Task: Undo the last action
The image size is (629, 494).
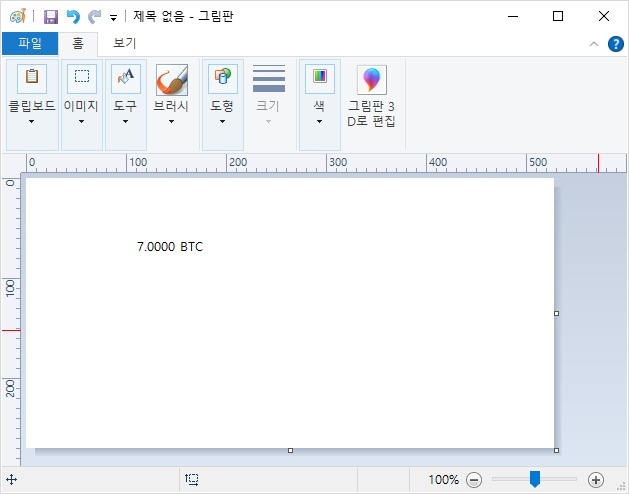Action: (73, 17)
